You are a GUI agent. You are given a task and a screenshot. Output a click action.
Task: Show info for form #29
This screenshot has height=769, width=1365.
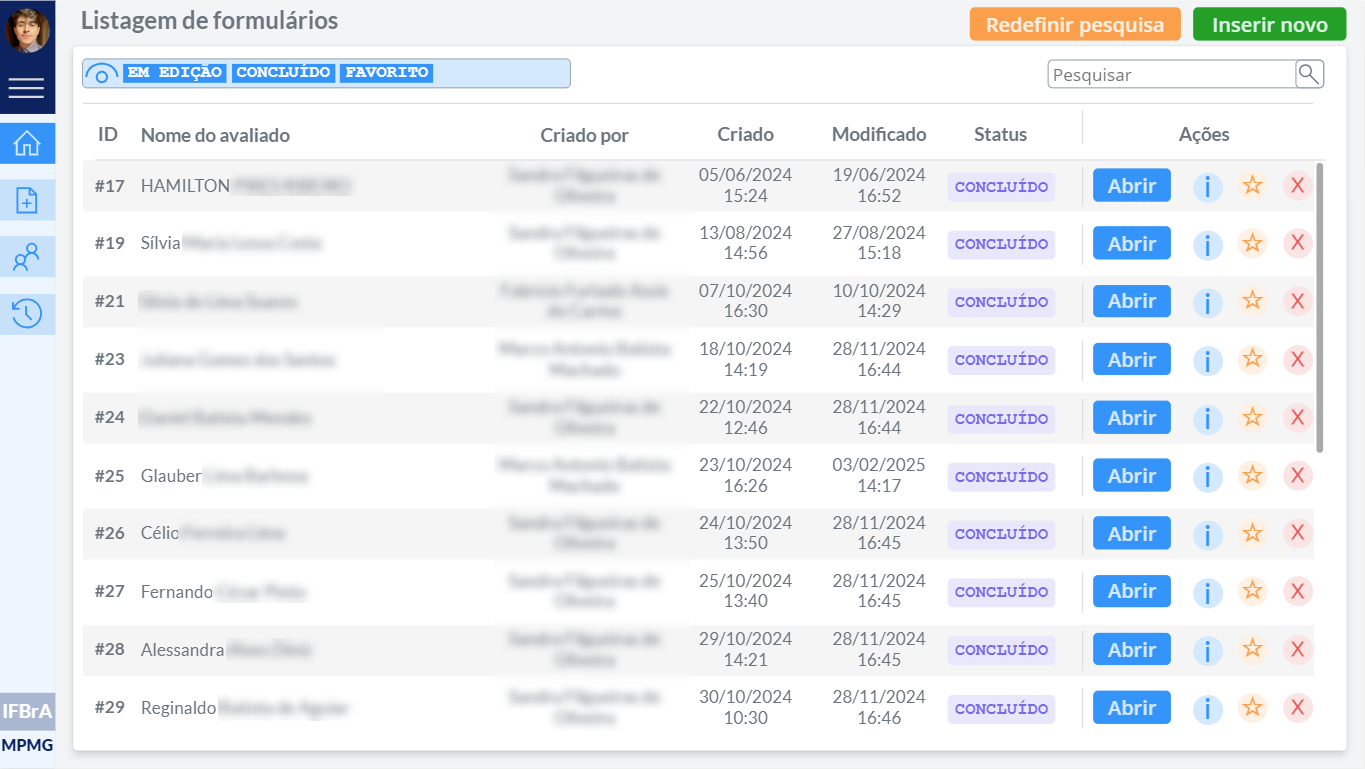point(1208,708)
